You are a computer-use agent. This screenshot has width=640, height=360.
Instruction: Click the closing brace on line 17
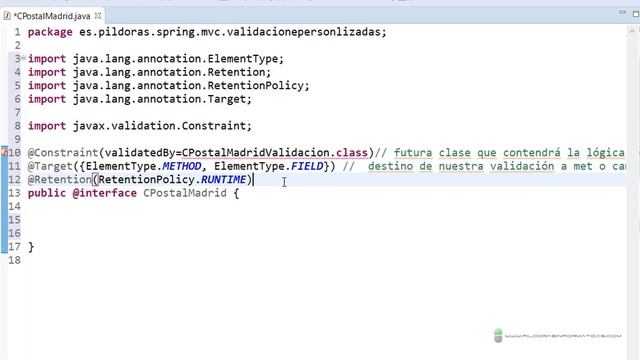[x=31, y=247]
